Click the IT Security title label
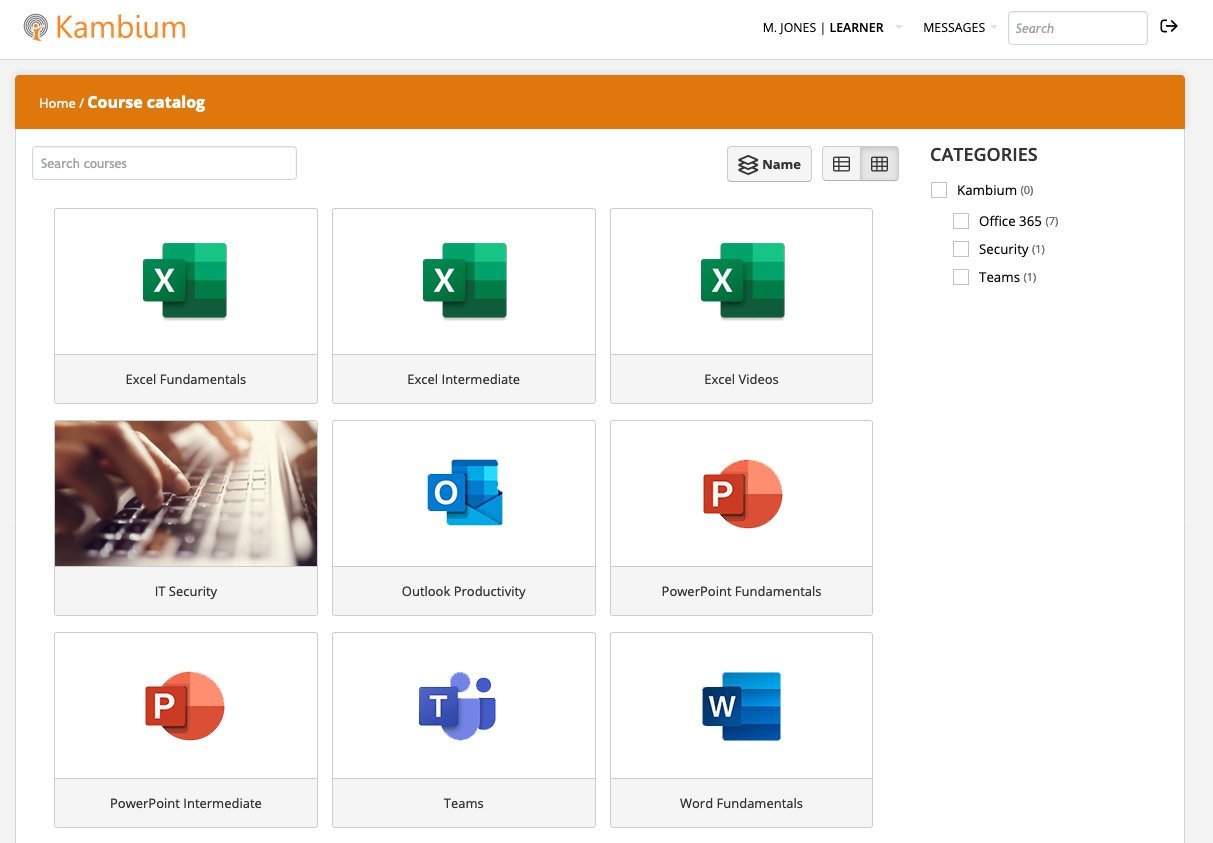Viewport: 1213px width, 843px height. (186, 591)
